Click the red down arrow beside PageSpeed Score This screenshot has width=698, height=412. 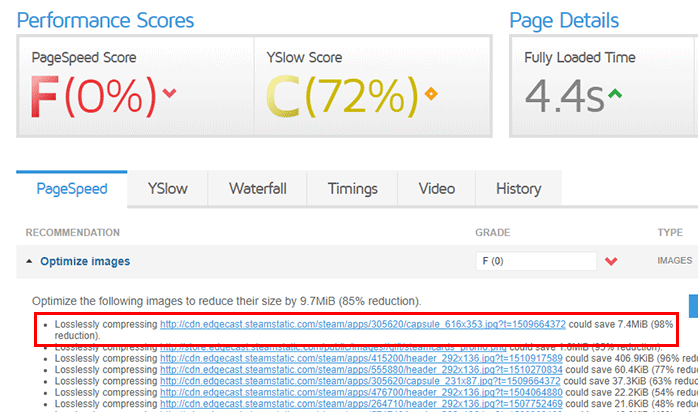click(x=169, y=93)
